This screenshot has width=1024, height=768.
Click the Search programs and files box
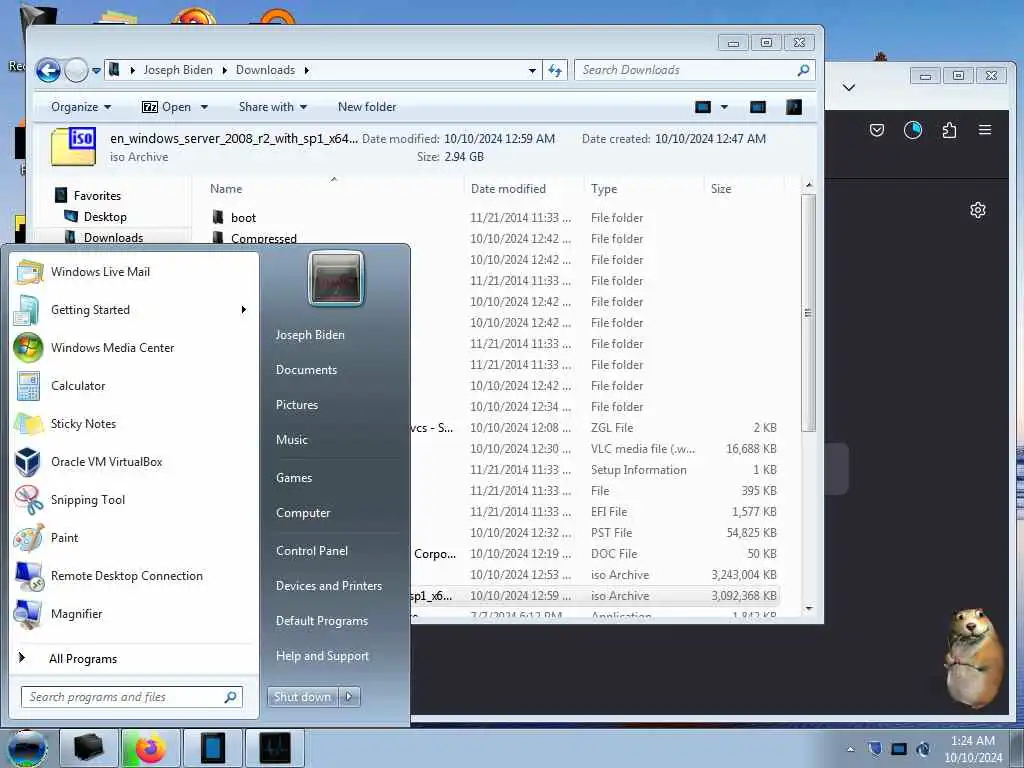coord(131,697)
